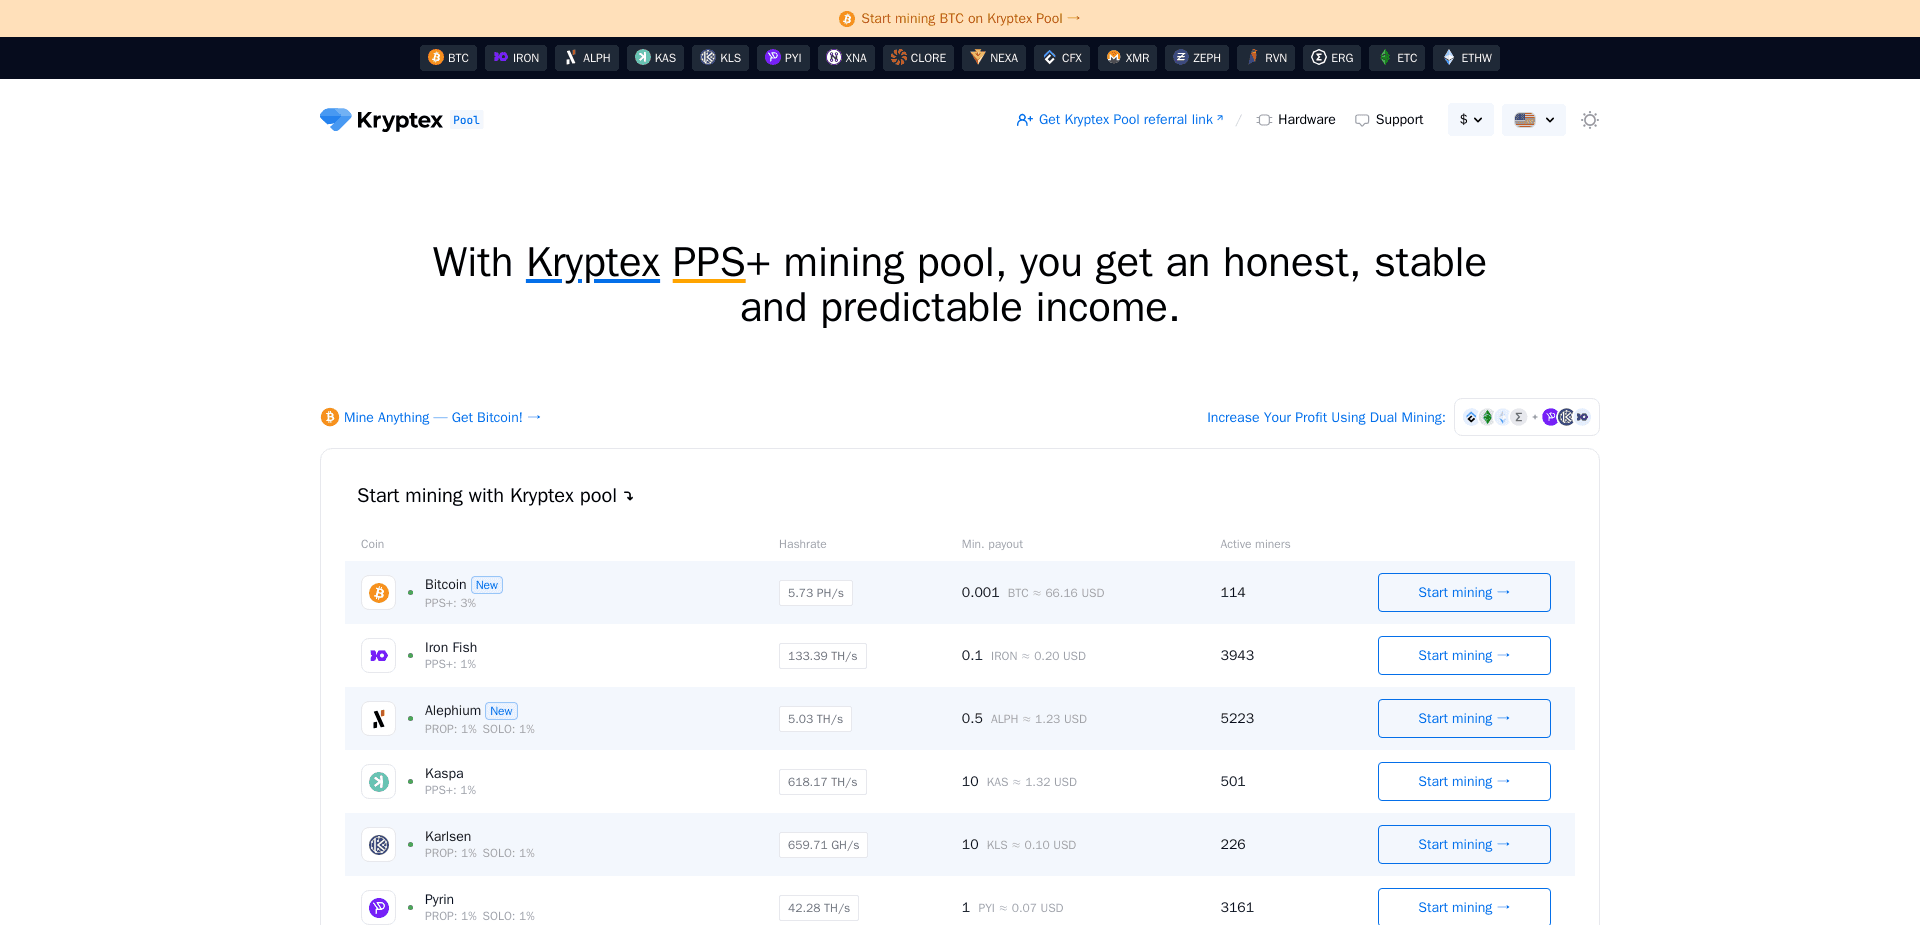1920x925 pixels.
Task: Click the Bitcoin icon next to Mine Anything
Action: pos(329,417)
